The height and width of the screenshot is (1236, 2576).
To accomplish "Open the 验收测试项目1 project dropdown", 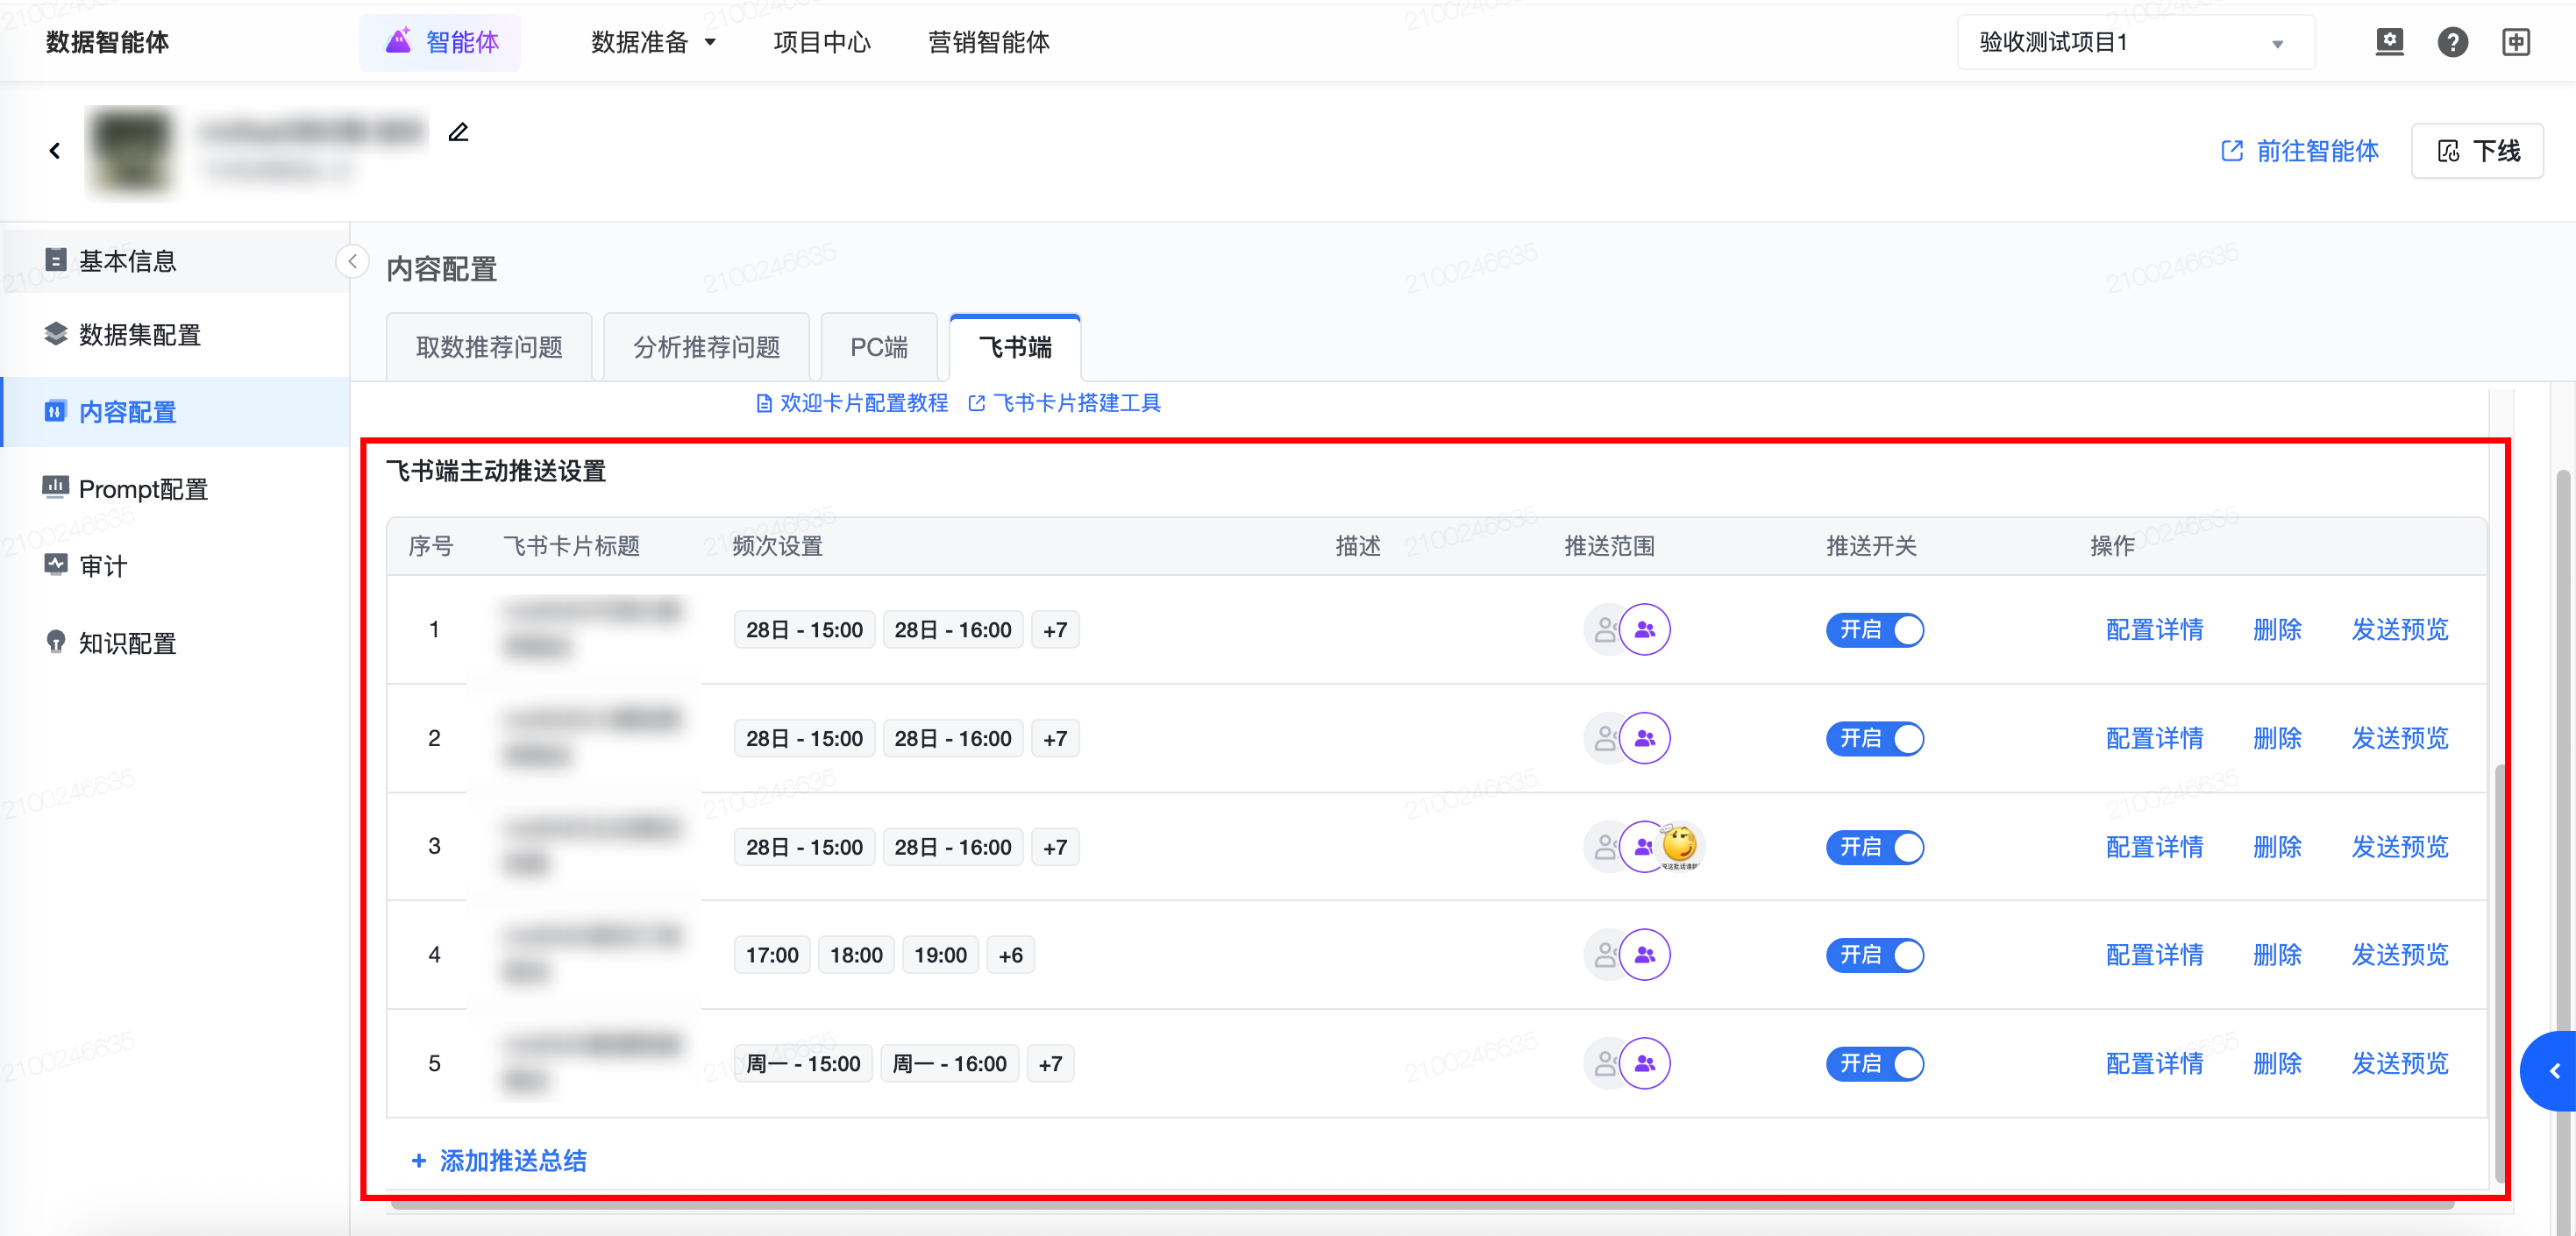I will (2134, 43).
